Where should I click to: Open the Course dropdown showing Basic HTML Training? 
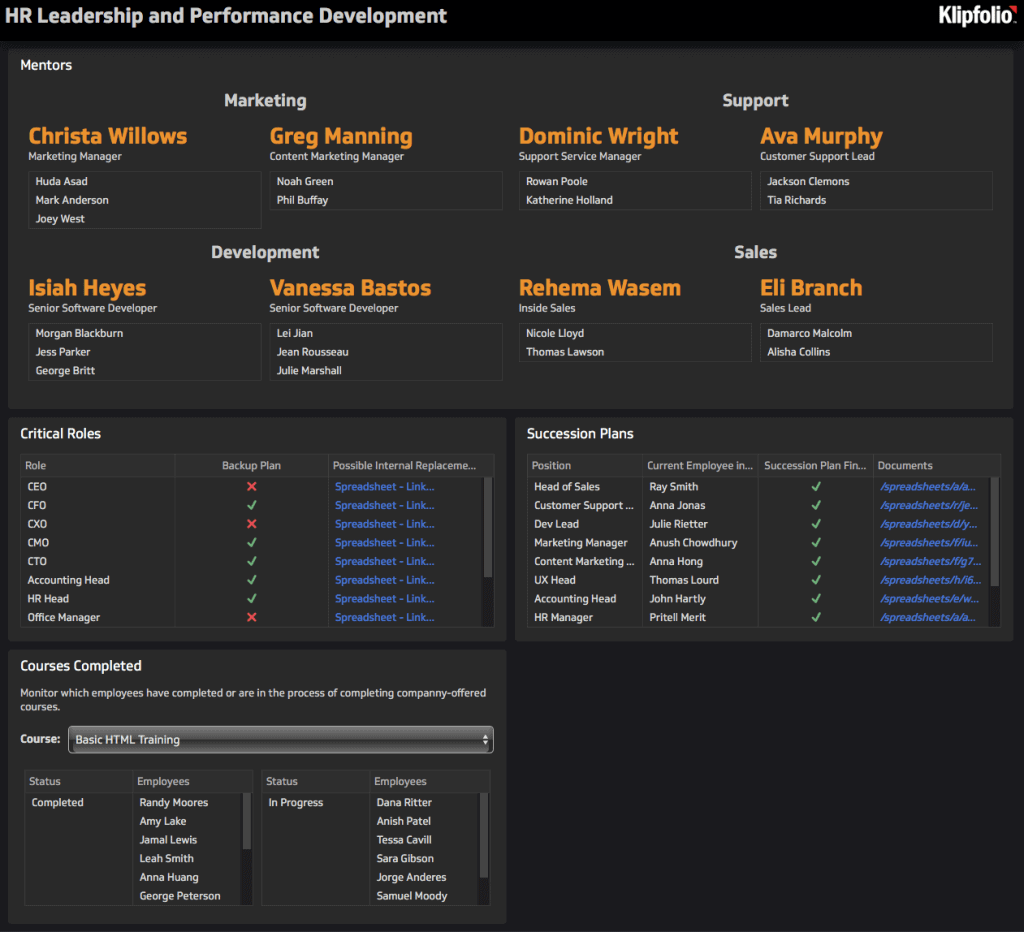280,739
